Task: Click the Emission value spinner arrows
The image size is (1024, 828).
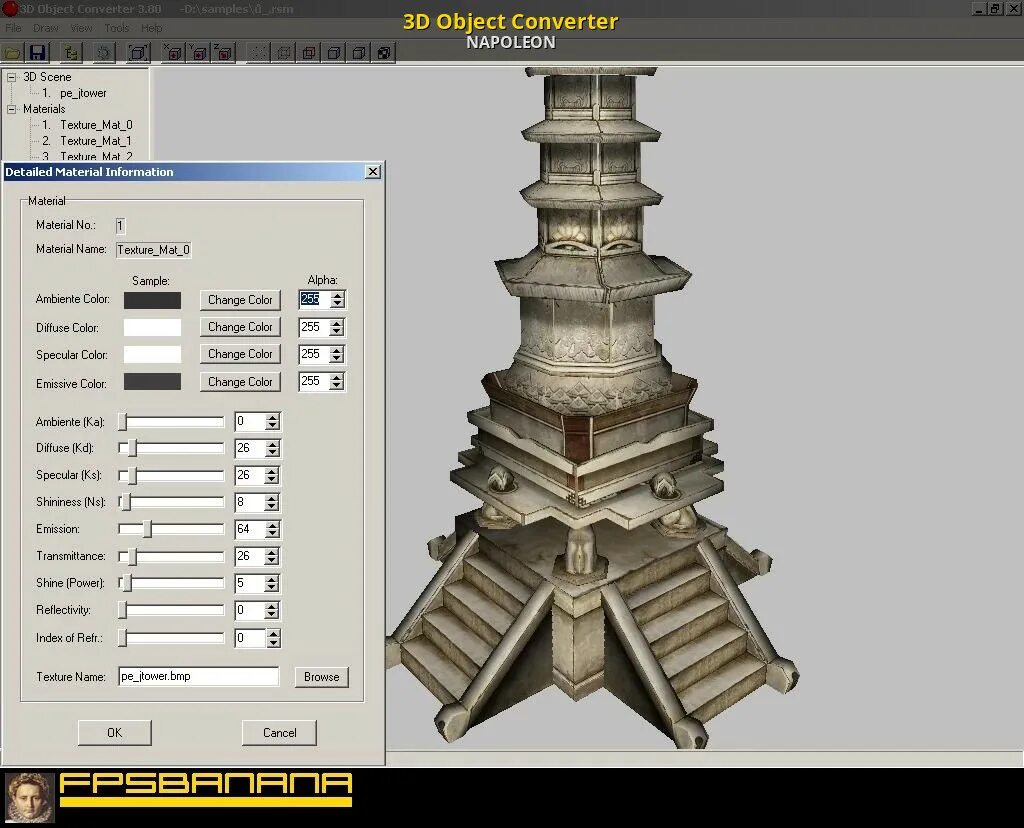Action: [273, 529]
